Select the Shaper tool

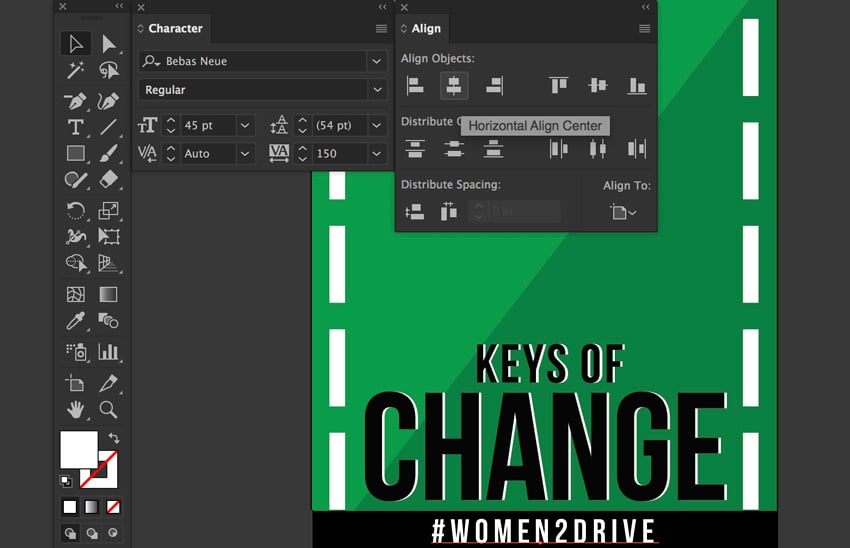75,179
